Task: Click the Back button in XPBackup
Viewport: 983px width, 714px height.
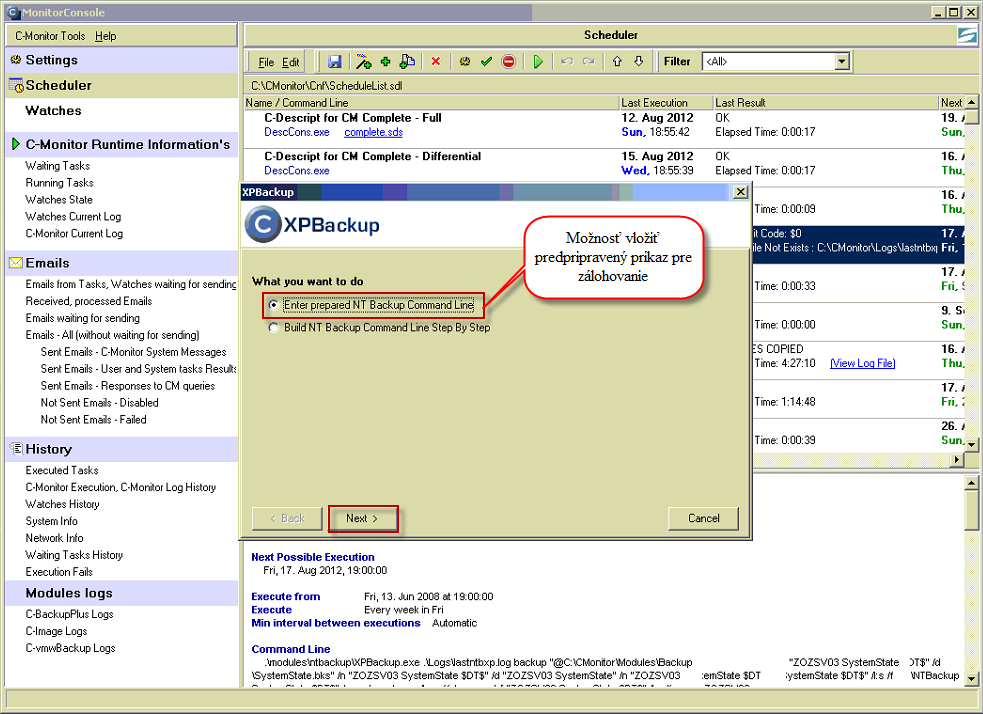Action: (x=287, y=518)
